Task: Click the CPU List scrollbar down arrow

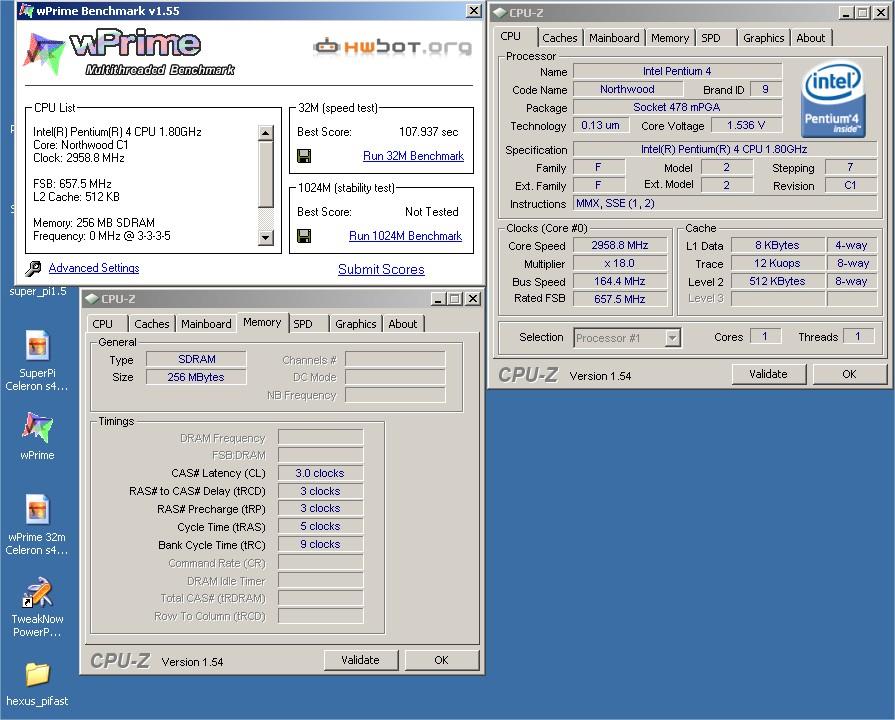Action: [265, 238]
